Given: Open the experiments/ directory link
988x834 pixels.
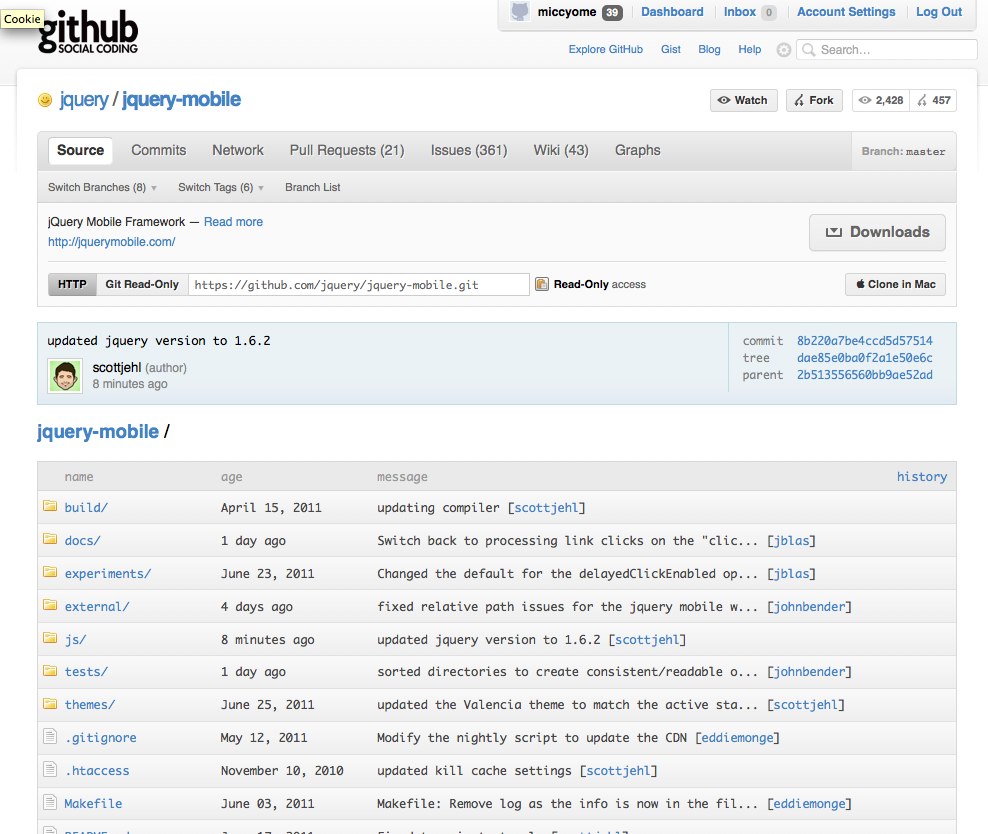Looking at the screenshot, I should pyautogui.click(x=108, y=574).
